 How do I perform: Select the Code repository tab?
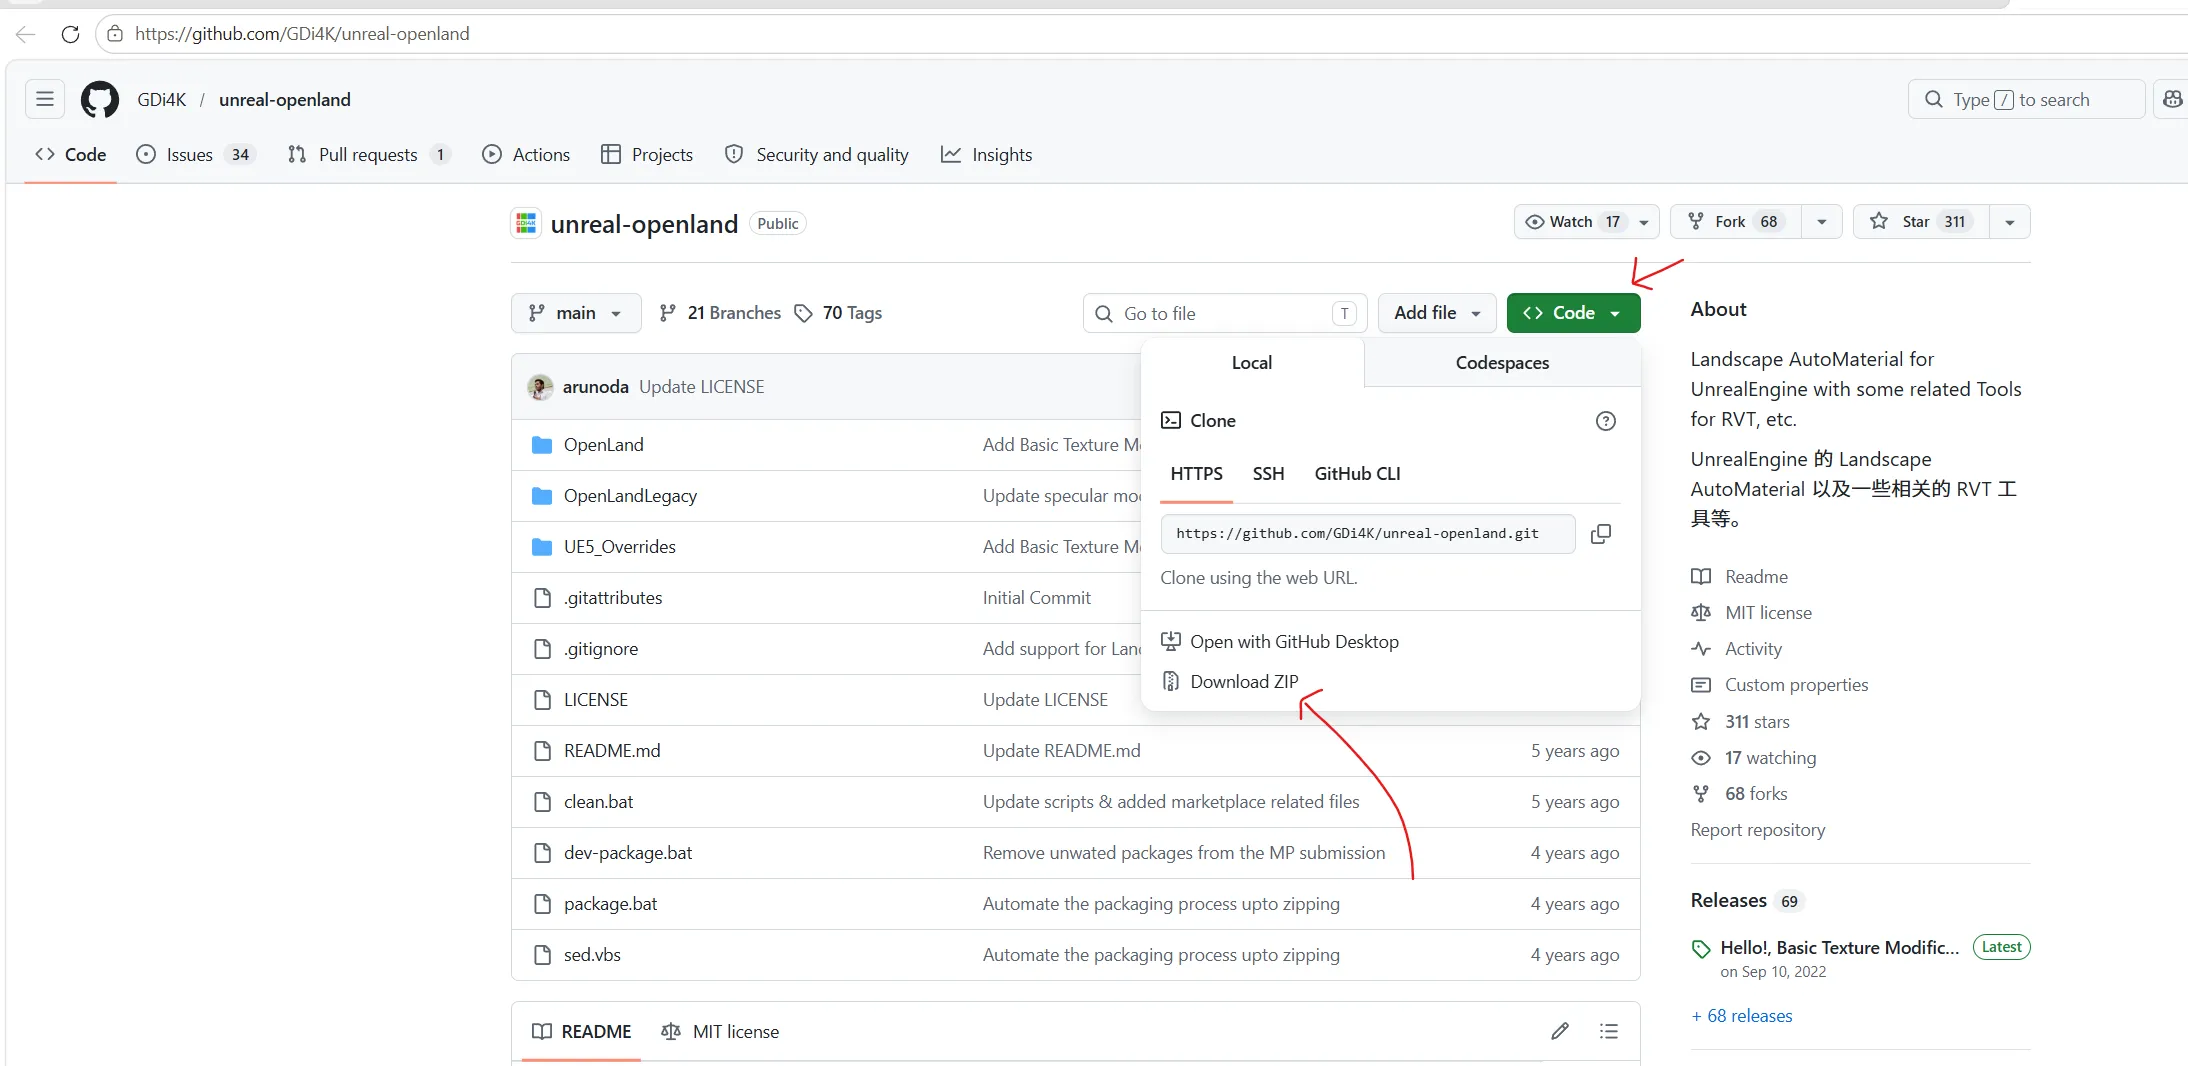(71, 155)
